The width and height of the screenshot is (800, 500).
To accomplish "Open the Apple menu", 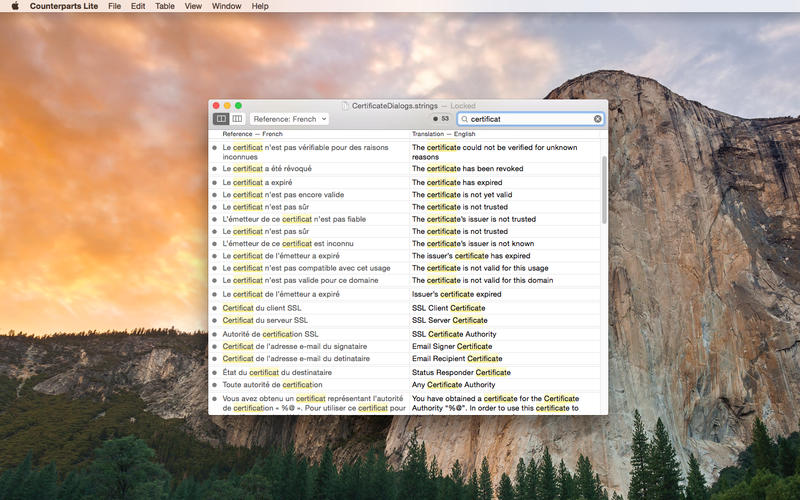I will tap(15, 6).
